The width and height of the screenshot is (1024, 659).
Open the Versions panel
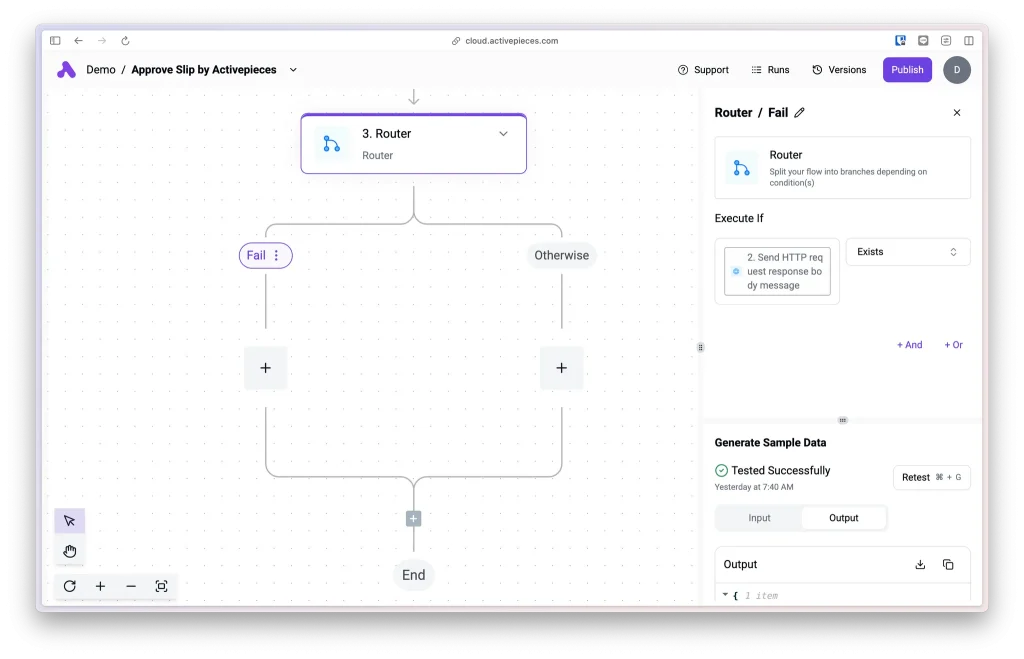pyautogui.click(x=839, y=70)
